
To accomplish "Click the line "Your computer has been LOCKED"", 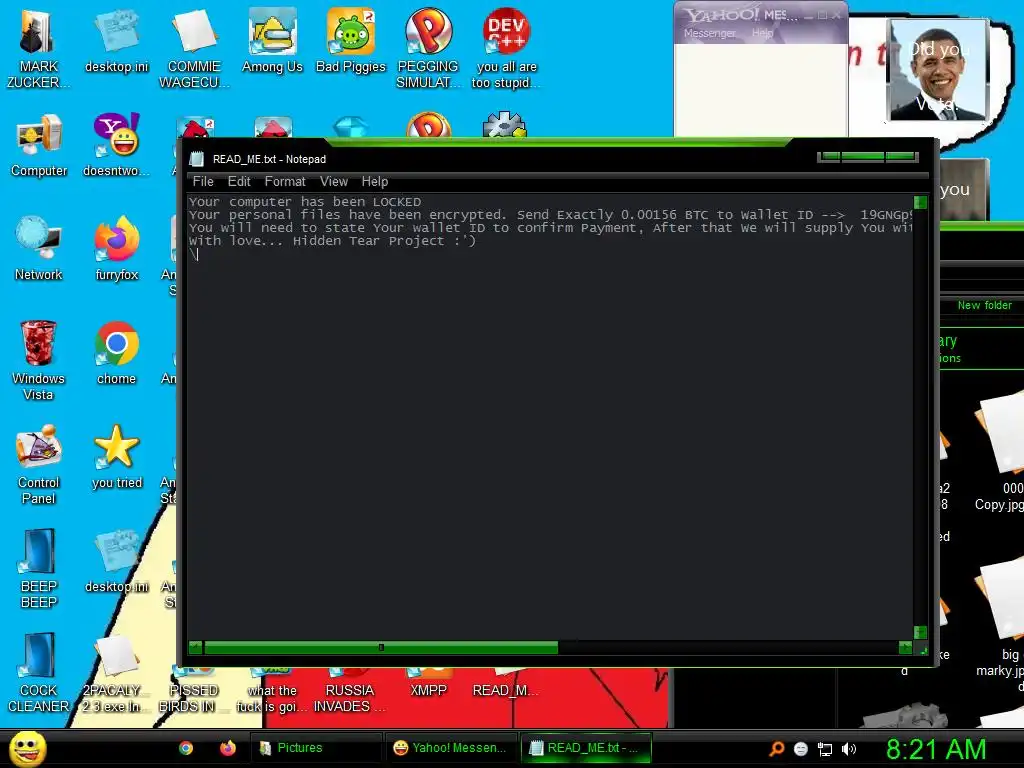I will tap(305, 202).
